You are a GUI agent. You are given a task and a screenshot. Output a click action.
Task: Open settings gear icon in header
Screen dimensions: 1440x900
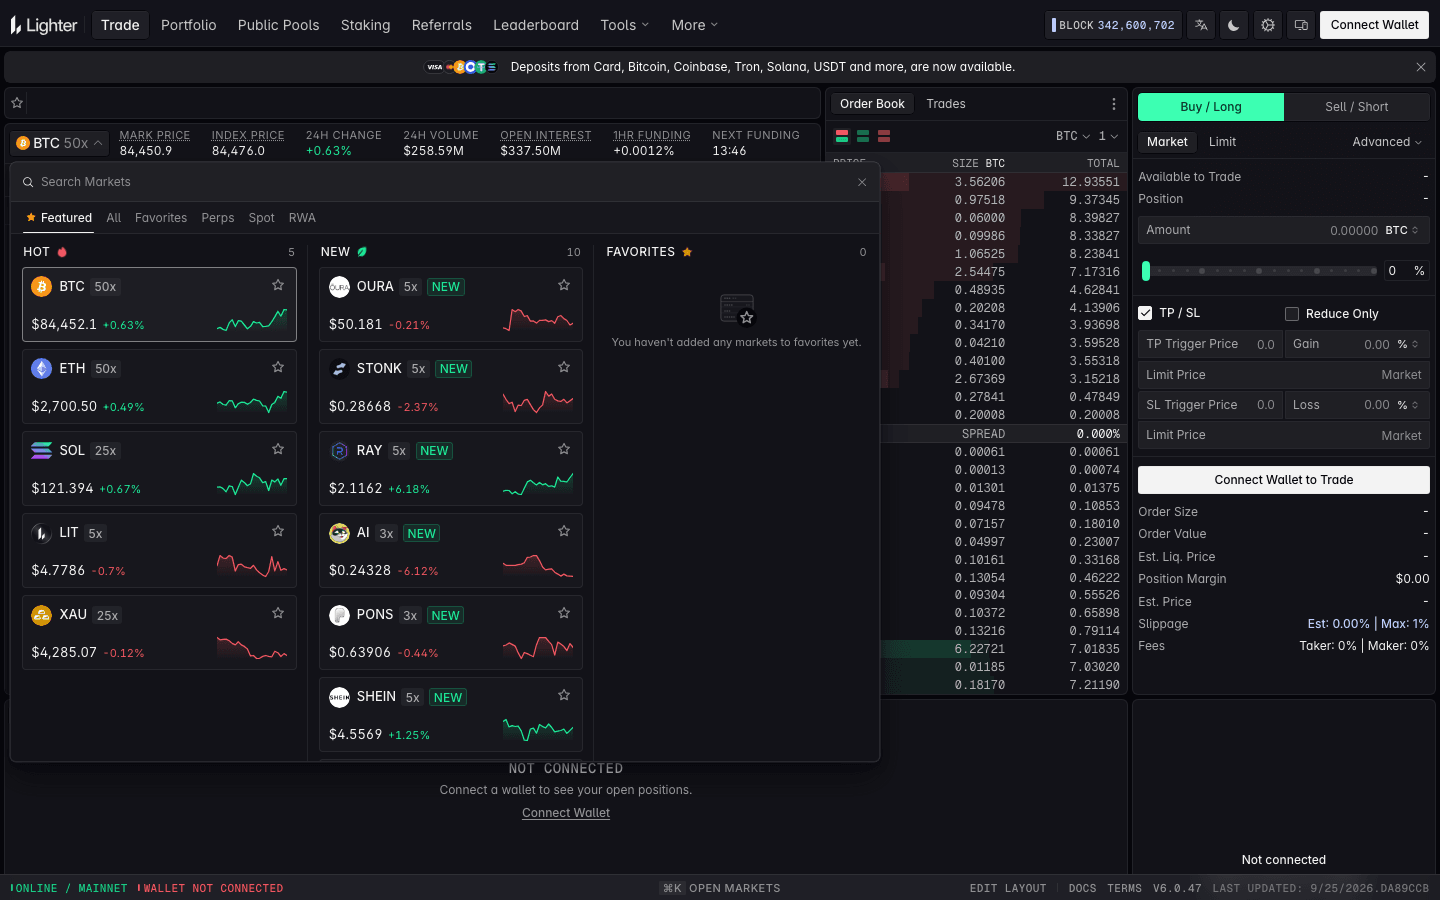click(x=1268, y=25)
